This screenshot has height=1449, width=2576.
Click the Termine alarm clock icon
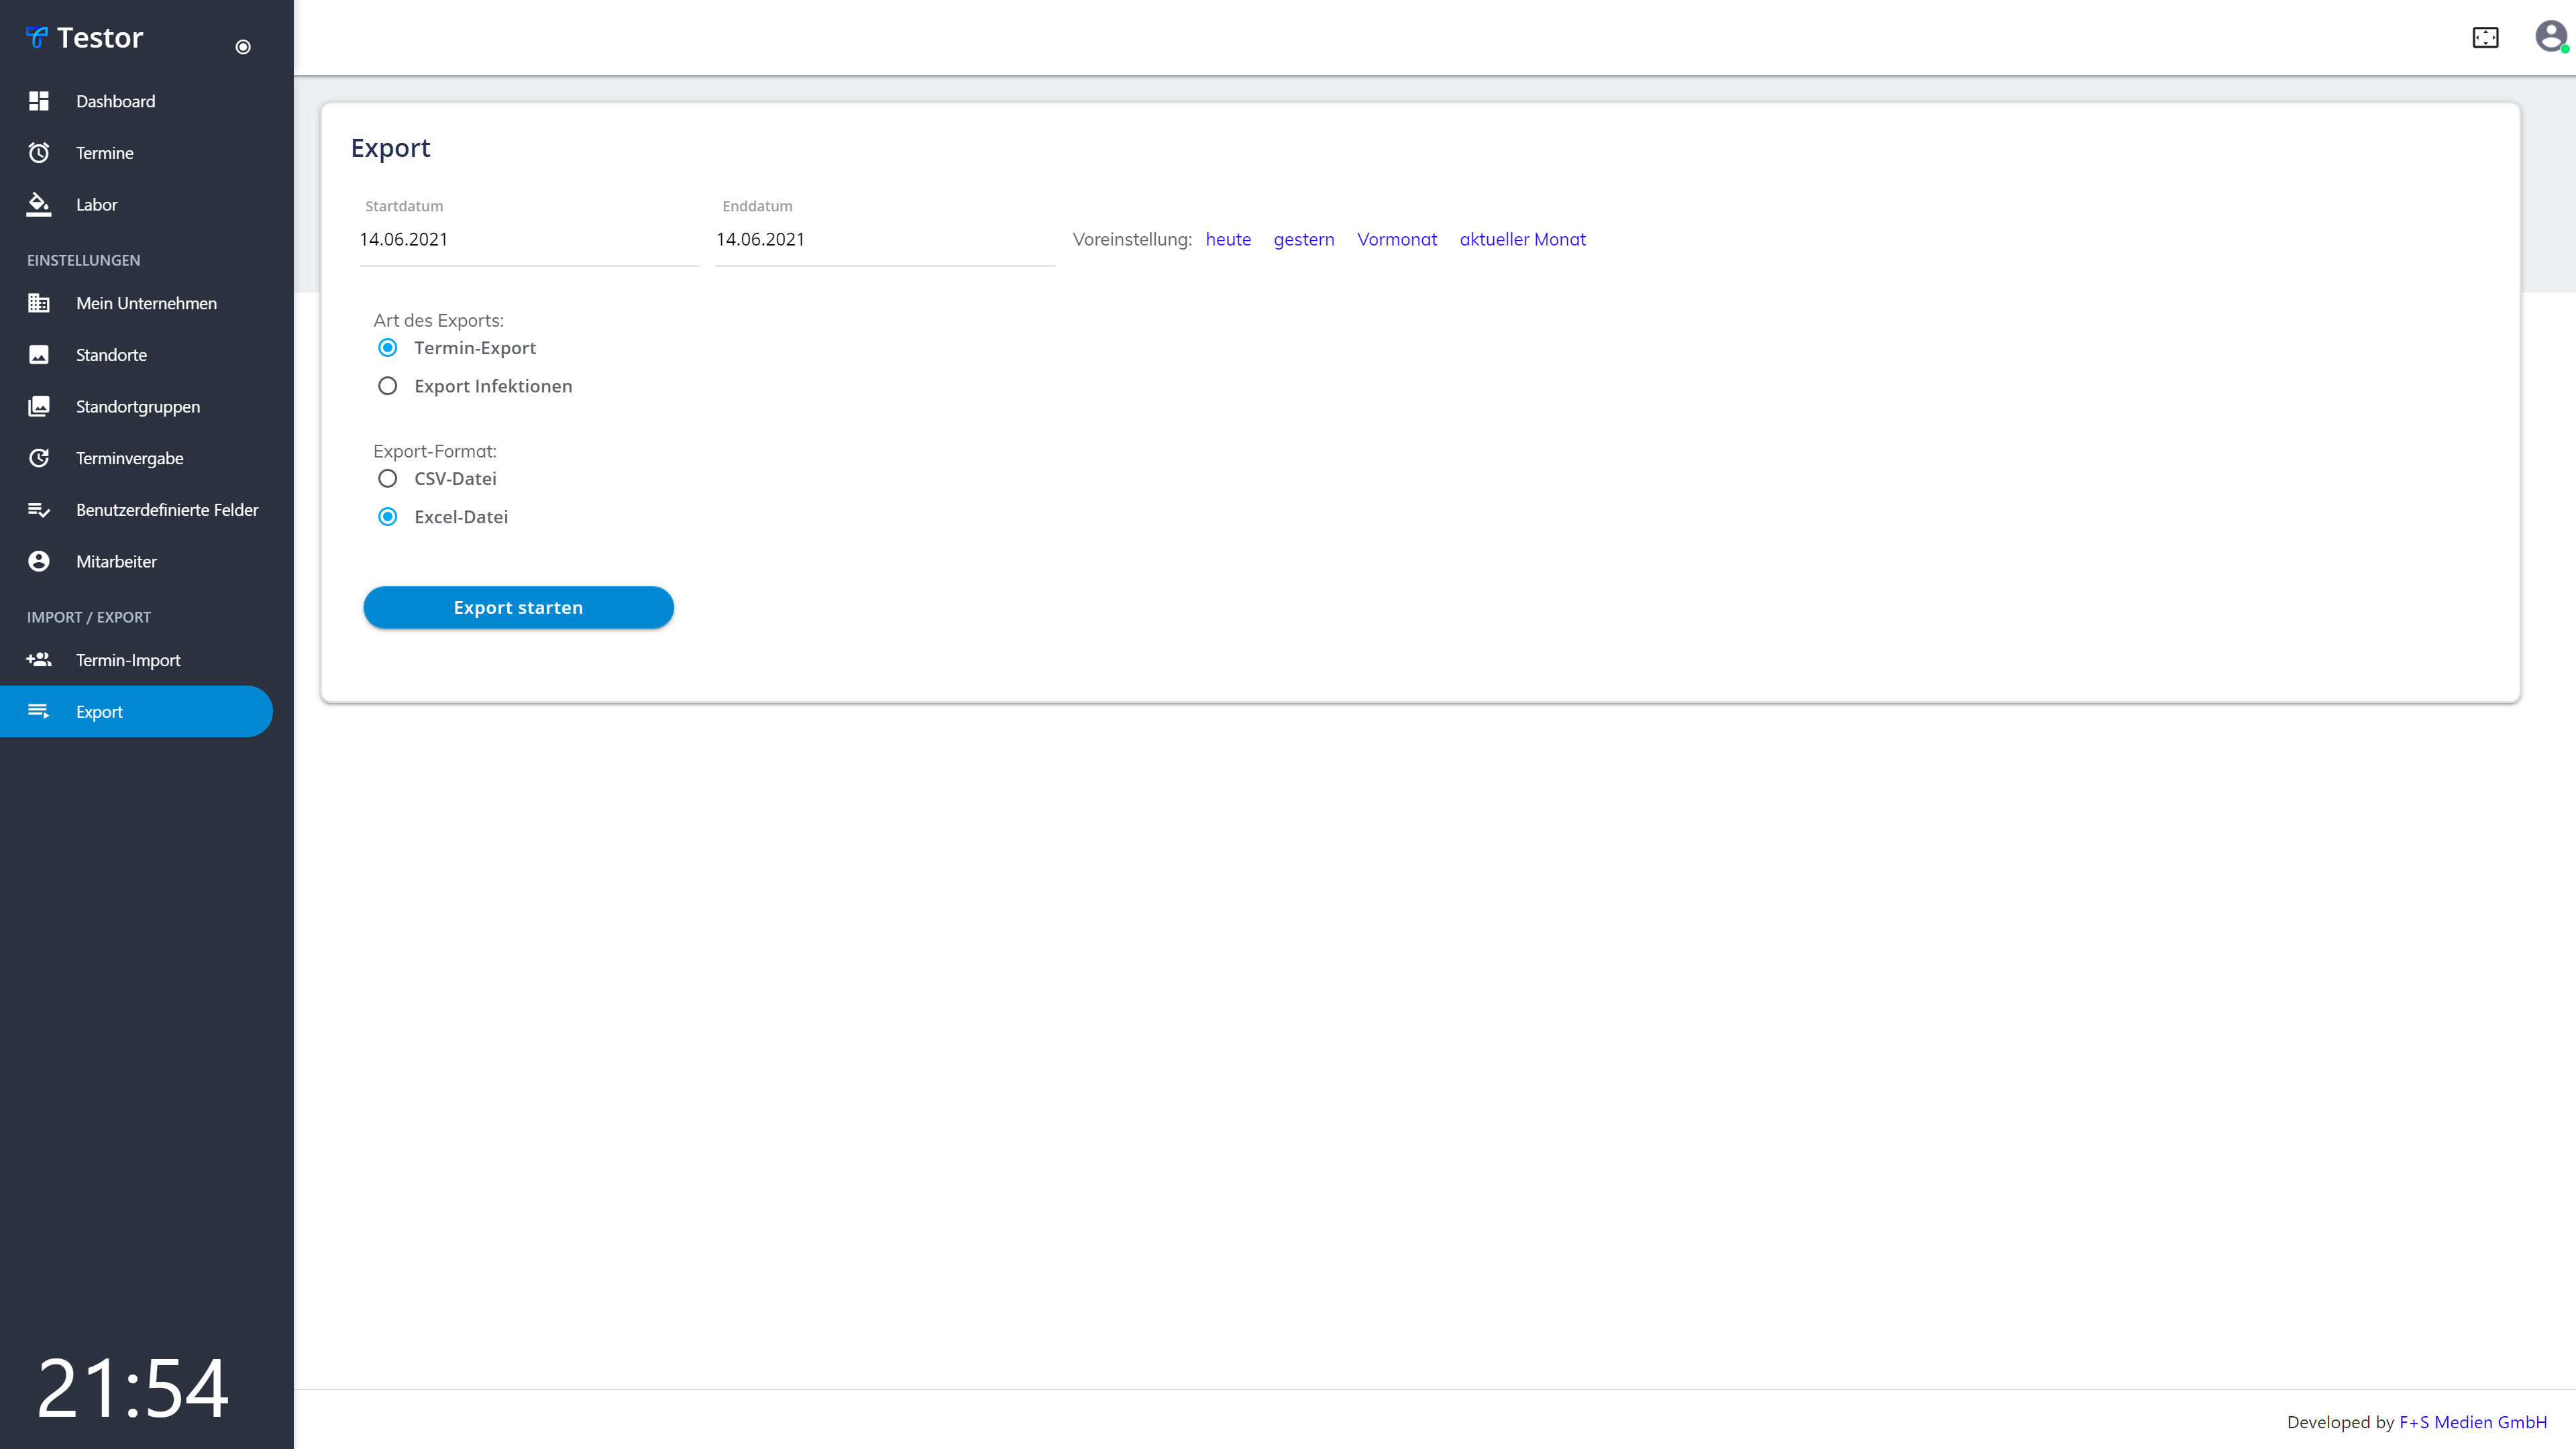[39, 153]
